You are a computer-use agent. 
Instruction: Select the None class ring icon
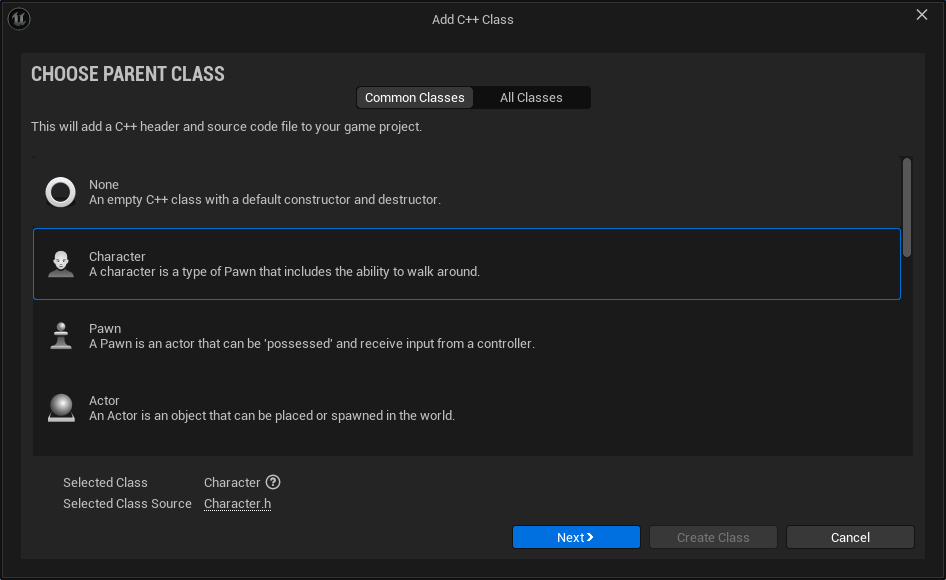pos(61,192)
